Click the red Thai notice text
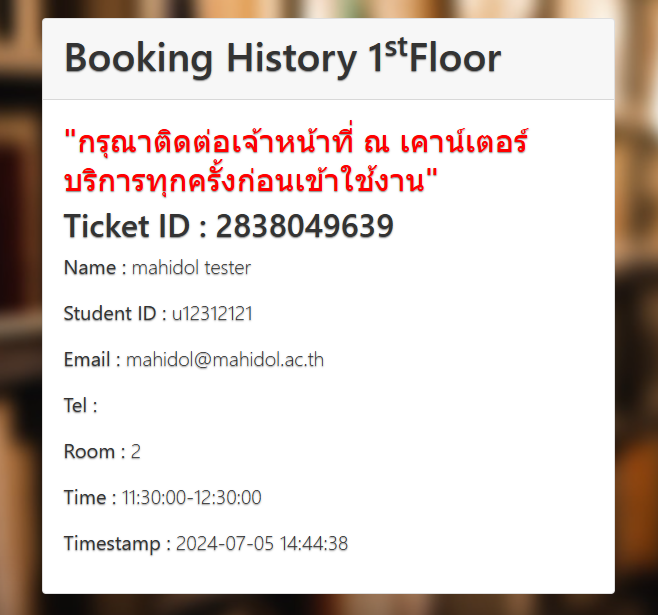This screenshot has height=615, width=658. 295,162
